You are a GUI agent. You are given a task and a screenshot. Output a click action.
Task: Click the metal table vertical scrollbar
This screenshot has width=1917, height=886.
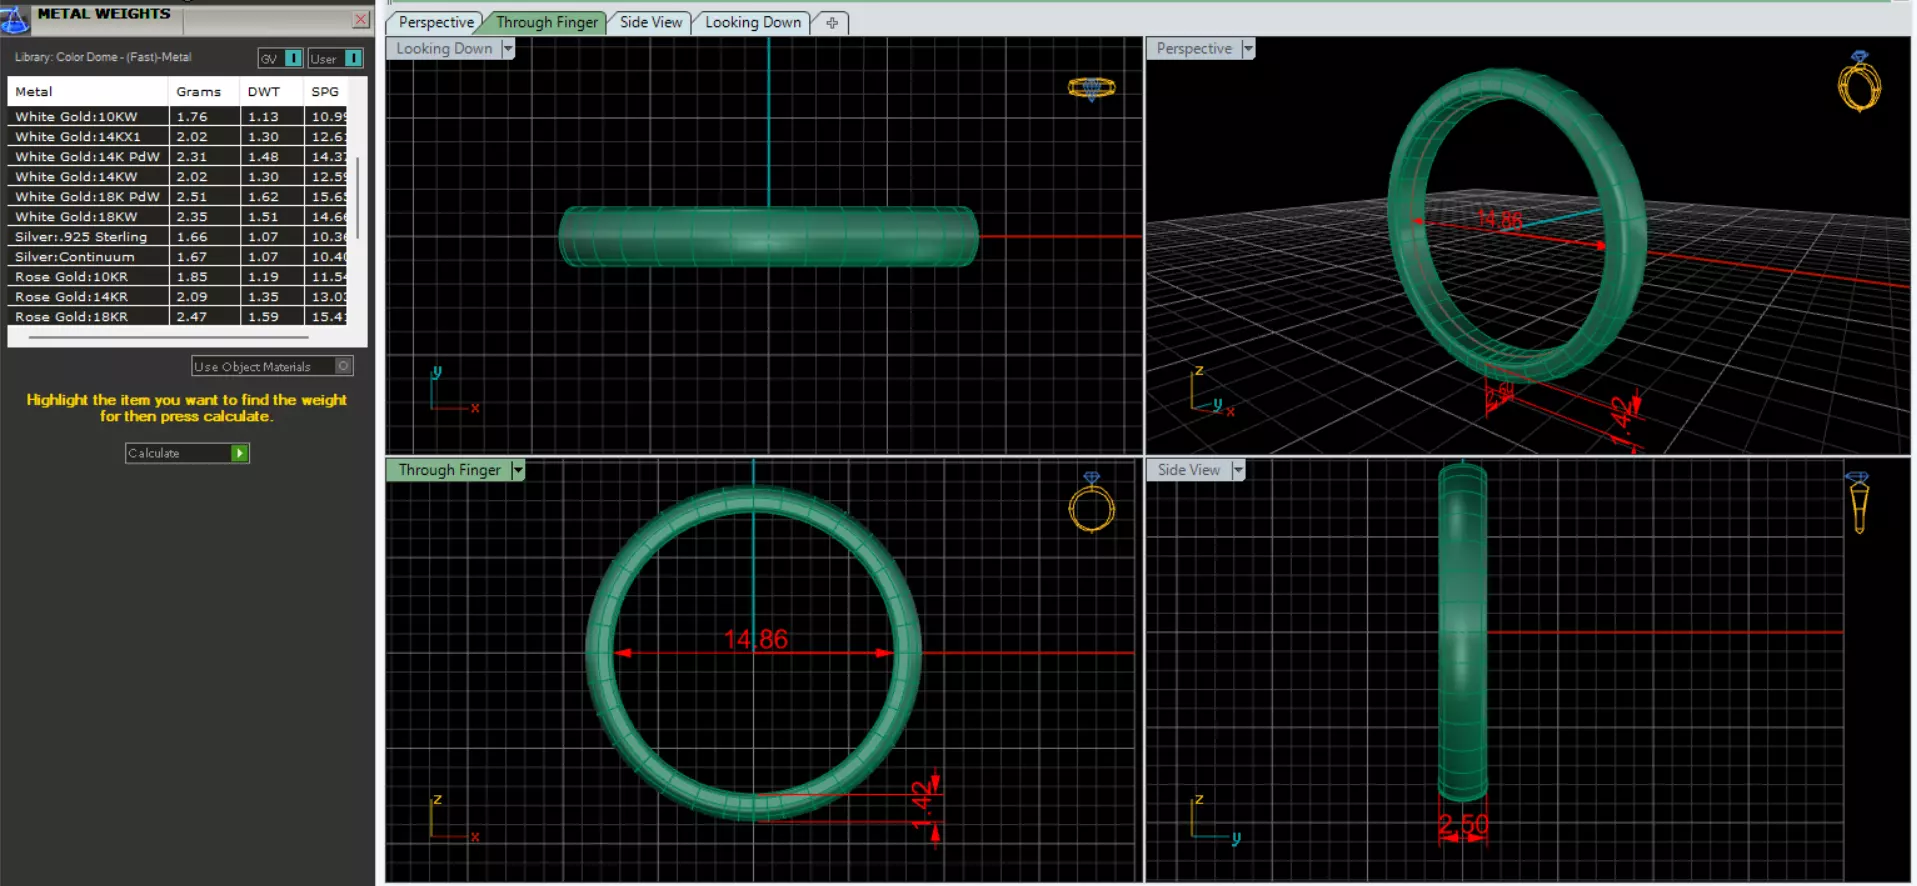point(357,200)
